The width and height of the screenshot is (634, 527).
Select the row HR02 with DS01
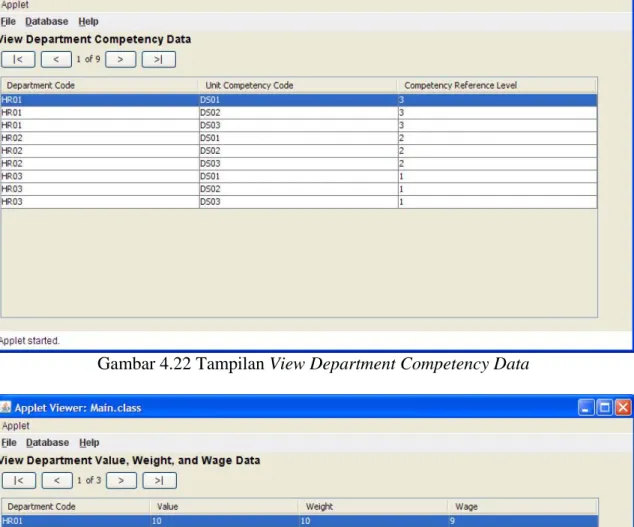pyautogui.click(x=299, y=138)
